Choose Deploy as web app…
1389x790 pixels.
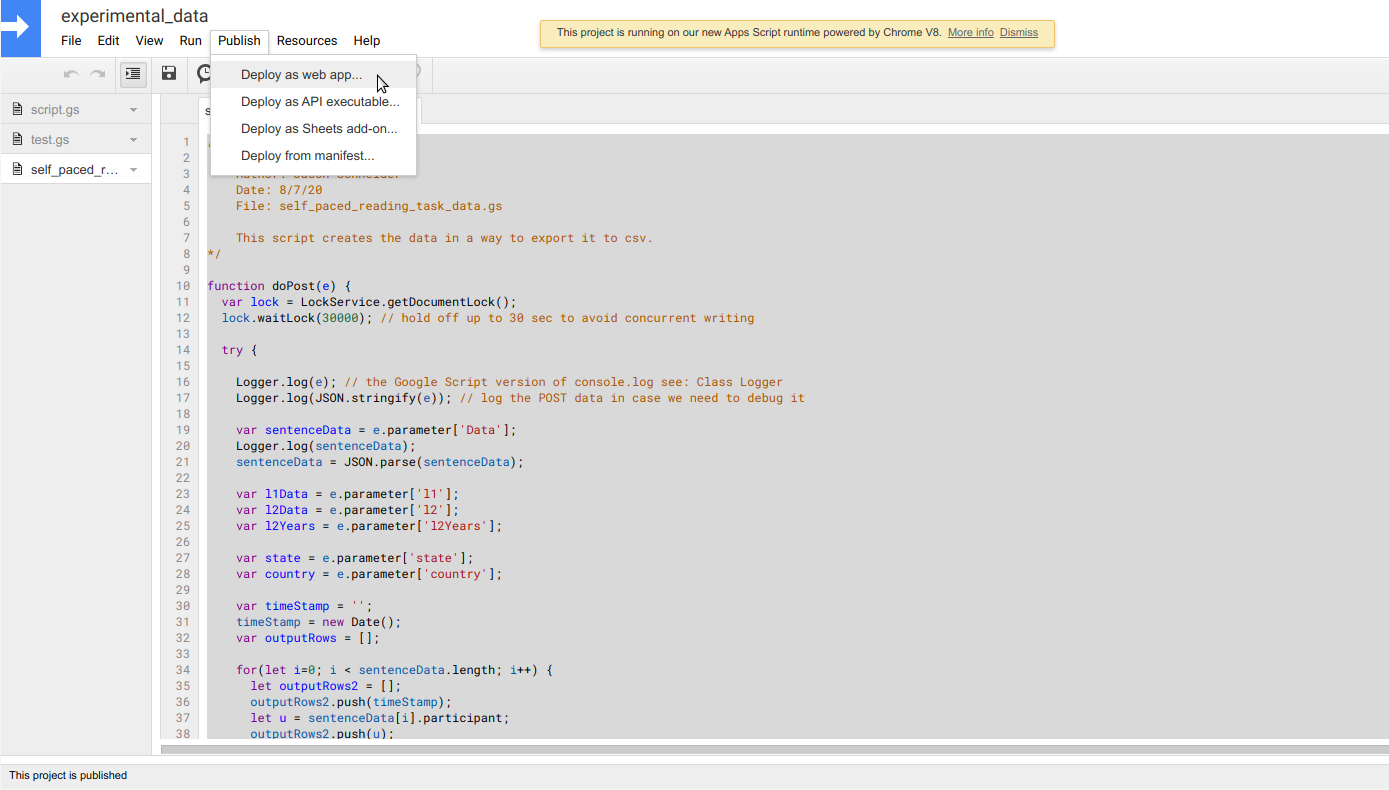point(313,75)
